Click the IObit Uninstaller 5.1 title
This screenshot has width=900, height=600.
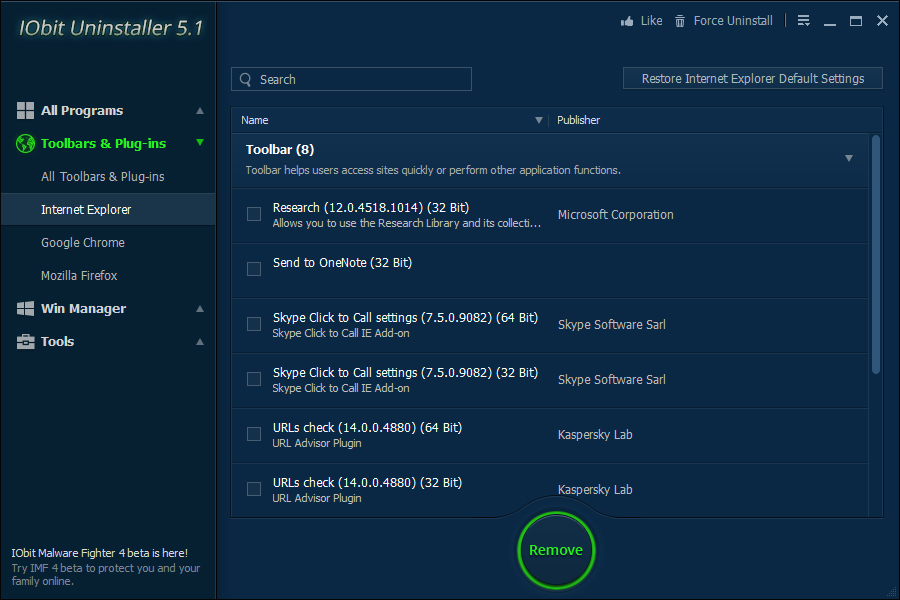[x=111, y=28]
